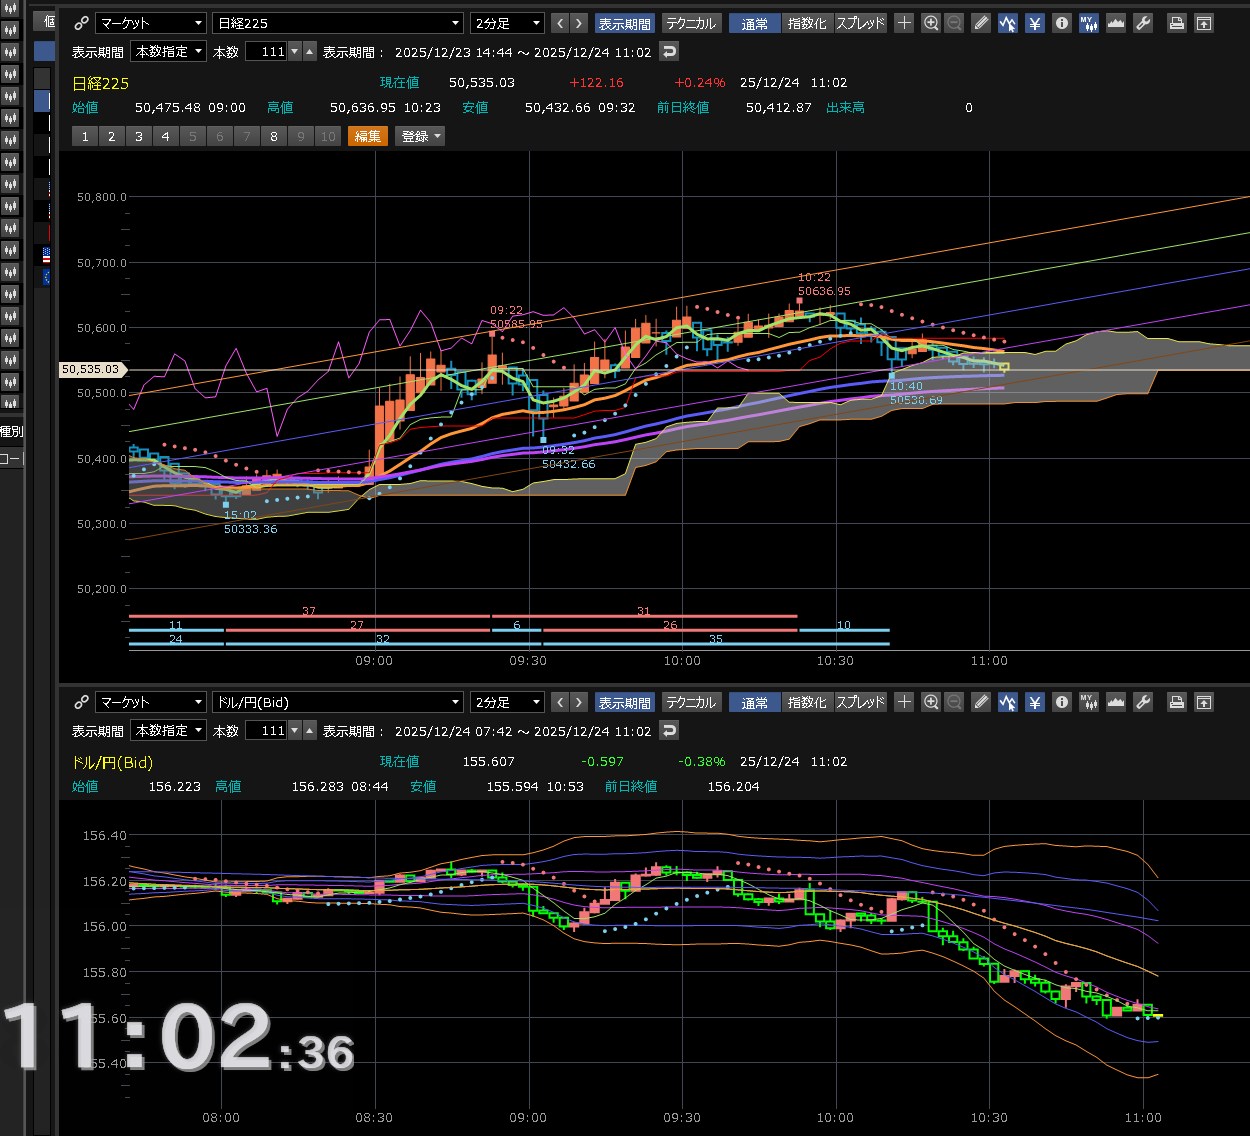Click the info icon in the USD/JPY toolbar
The height and width of the screenshot is (1136, 1250).
point(1062,702)
